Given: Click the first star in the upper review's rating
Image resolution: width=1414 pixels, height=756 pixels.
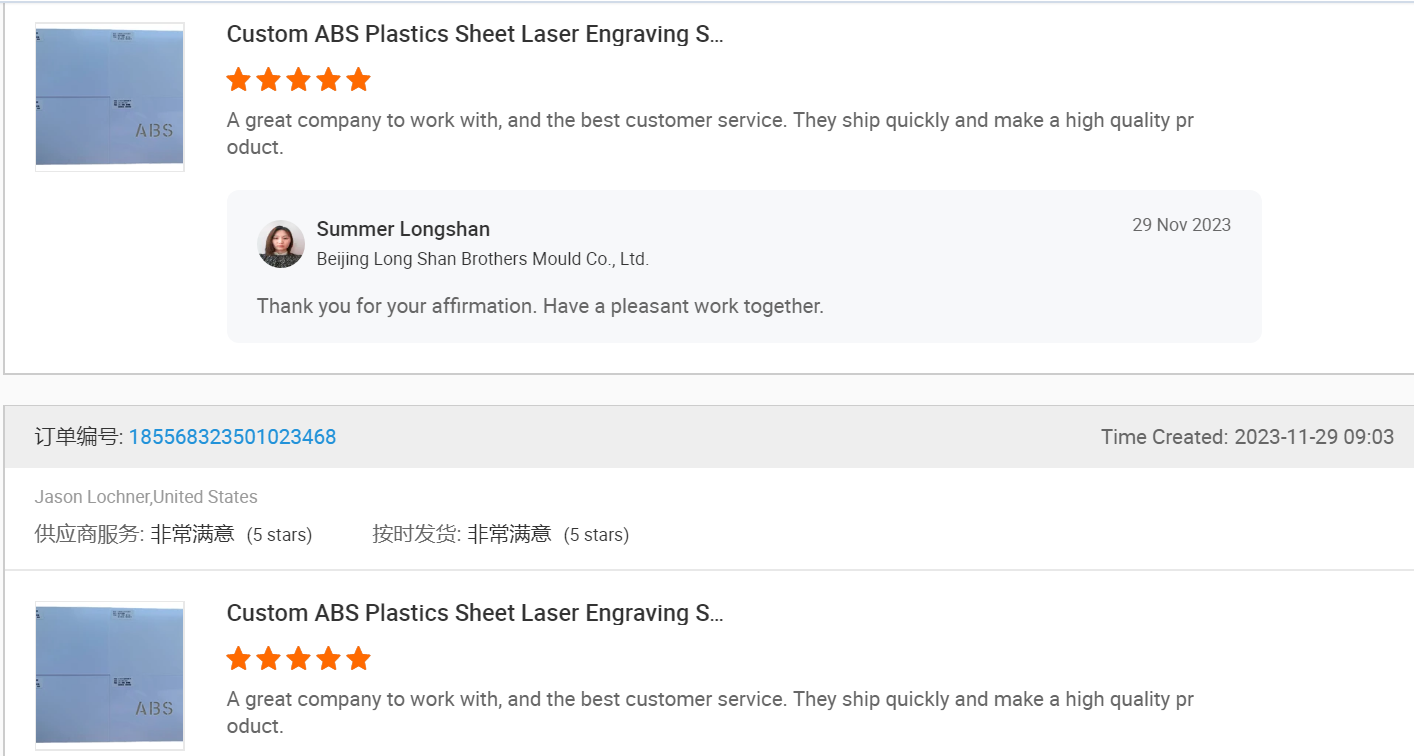Looking at the screenshot, I should (x=238, y=80).
